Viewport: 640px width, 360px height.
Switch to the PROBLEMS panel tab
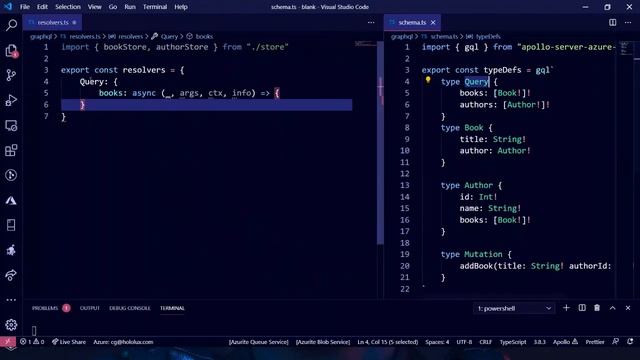(45, 308)
